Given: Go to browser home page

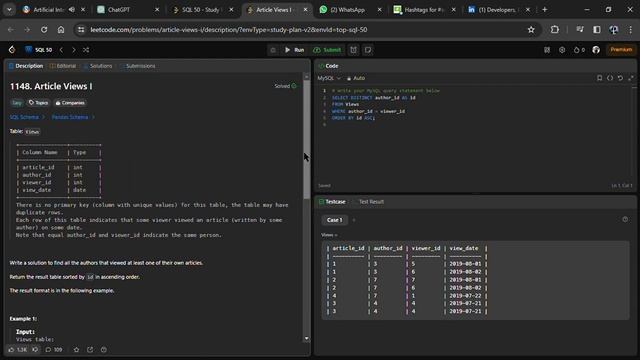Looking at the screenshot, I should pyautogui.click(x=61, y=29).
